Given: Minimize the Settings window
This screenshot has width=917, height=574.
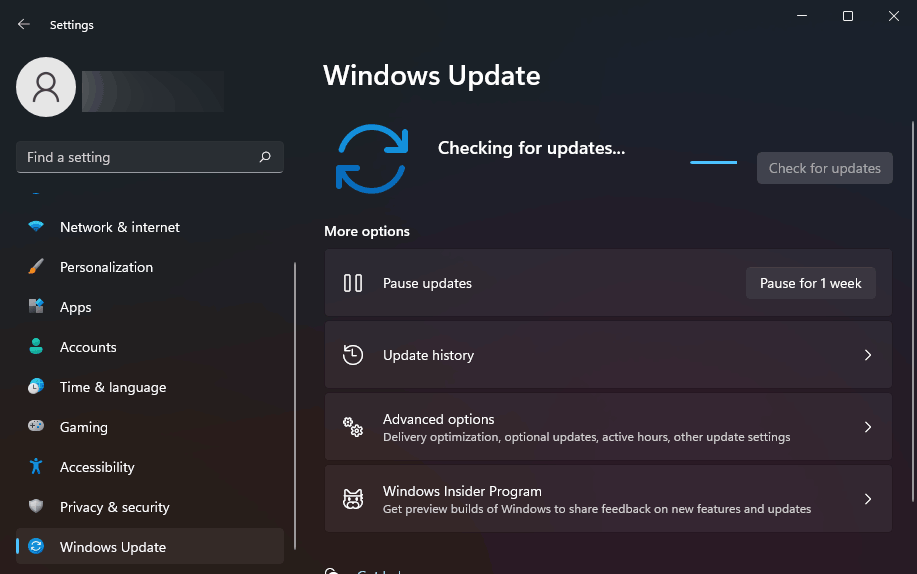Looking at the screenshot, I should point(802,16).
